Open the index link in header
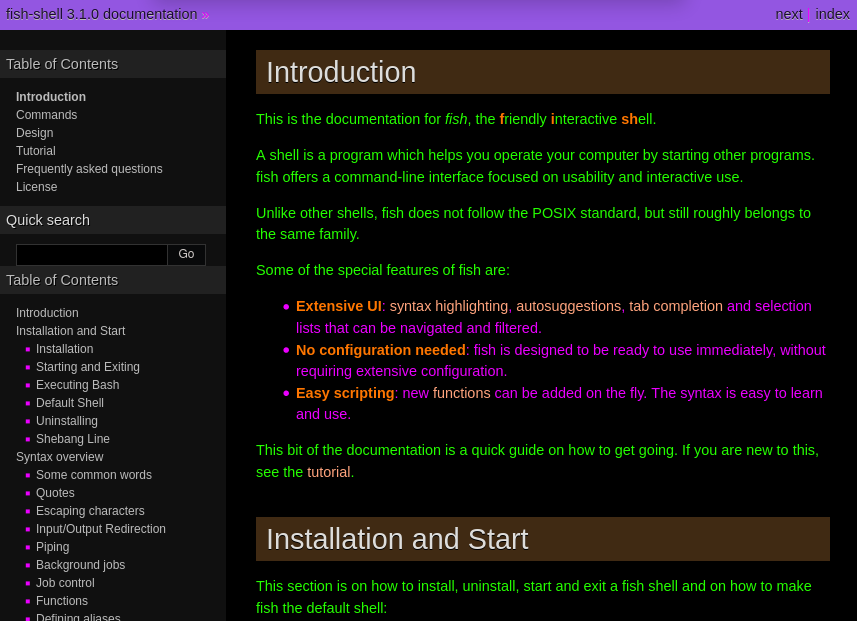This screenshot has width=857, height=621. coord(832,14)
